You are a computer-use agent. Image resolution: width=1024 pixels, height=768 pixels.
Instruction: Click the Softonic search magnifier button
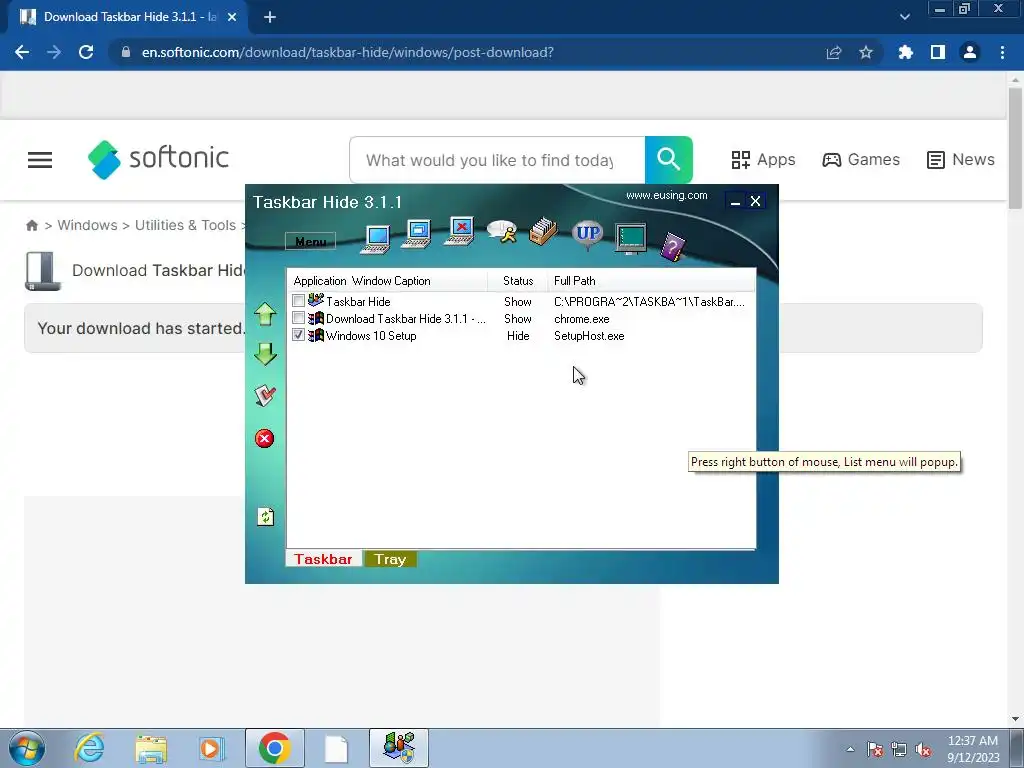(669, 160)
